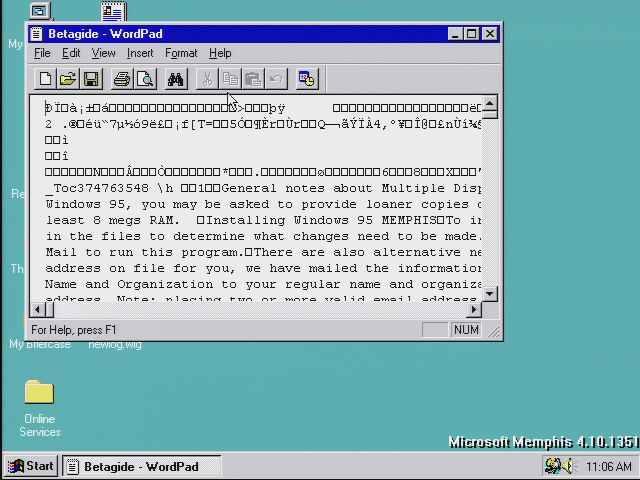Screen dimensions: 640x480
Task: Open the Help menu
Action: [220, 53]
